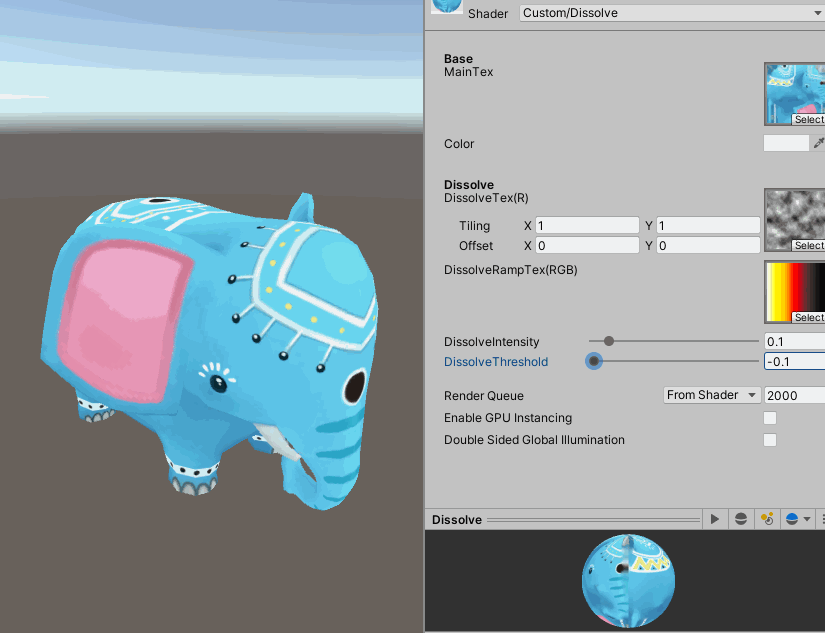Open the Shader dropdown showing Custom/Dissolve
The width and height of the screenshot is (825, 633).
coord(672,13)
